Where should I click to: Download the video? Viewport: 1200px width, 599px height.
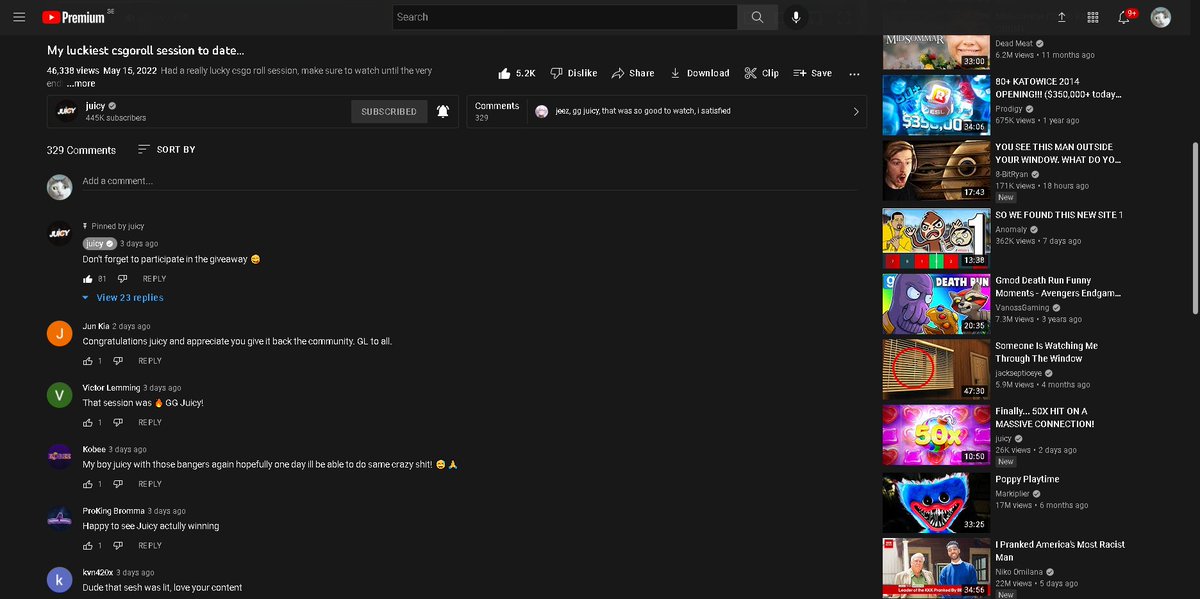pyautogui.click(x=699, y=73)
